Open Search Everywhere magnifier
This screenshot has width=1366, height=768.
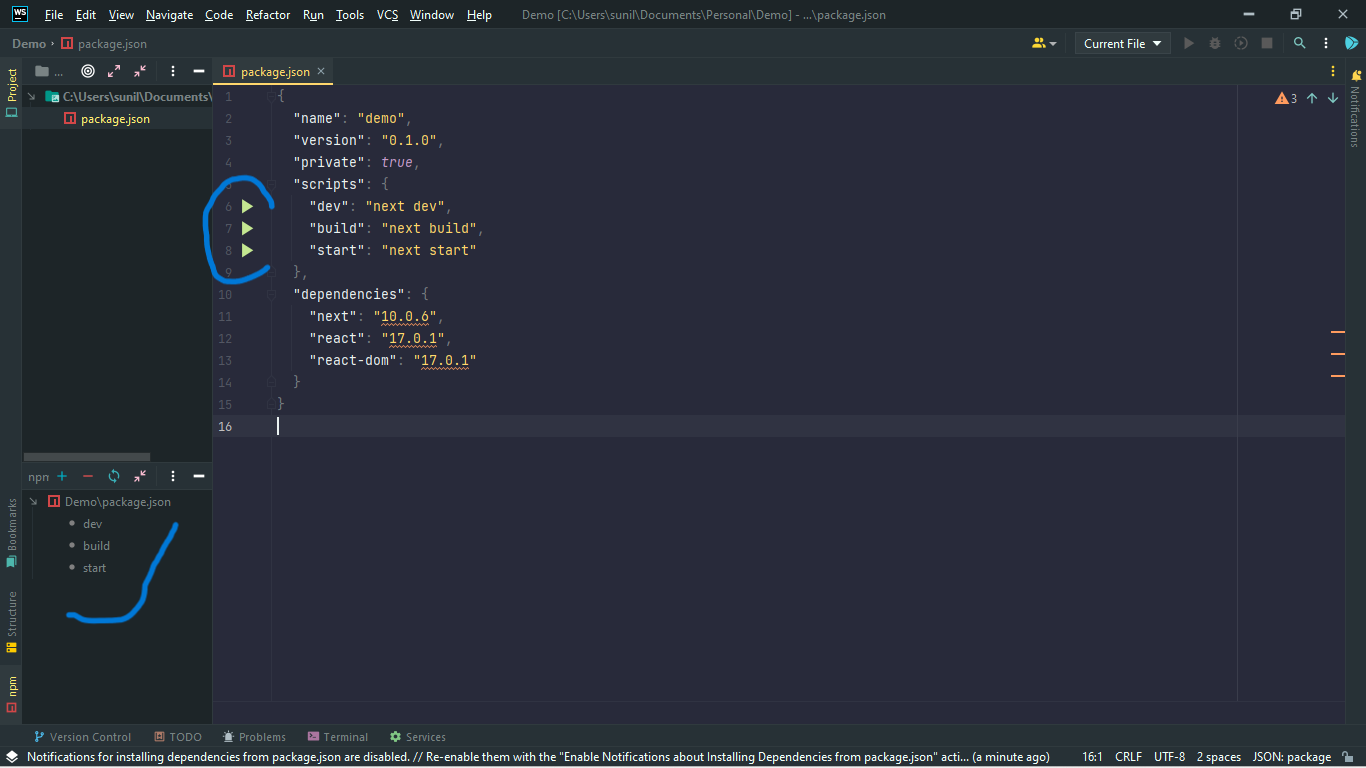coord(1300,43)
